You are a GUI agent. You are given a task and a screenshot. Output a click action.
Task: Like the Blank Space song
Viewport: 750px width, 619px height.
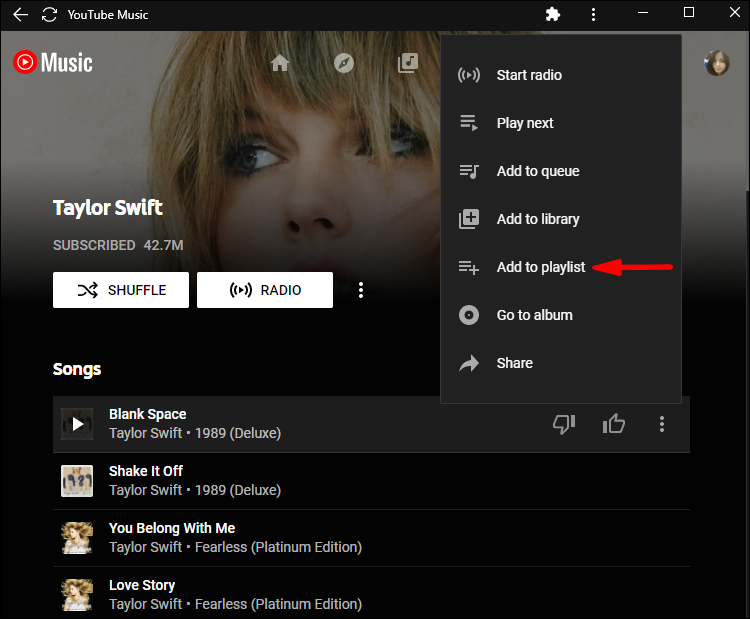(x=614, y=424)
